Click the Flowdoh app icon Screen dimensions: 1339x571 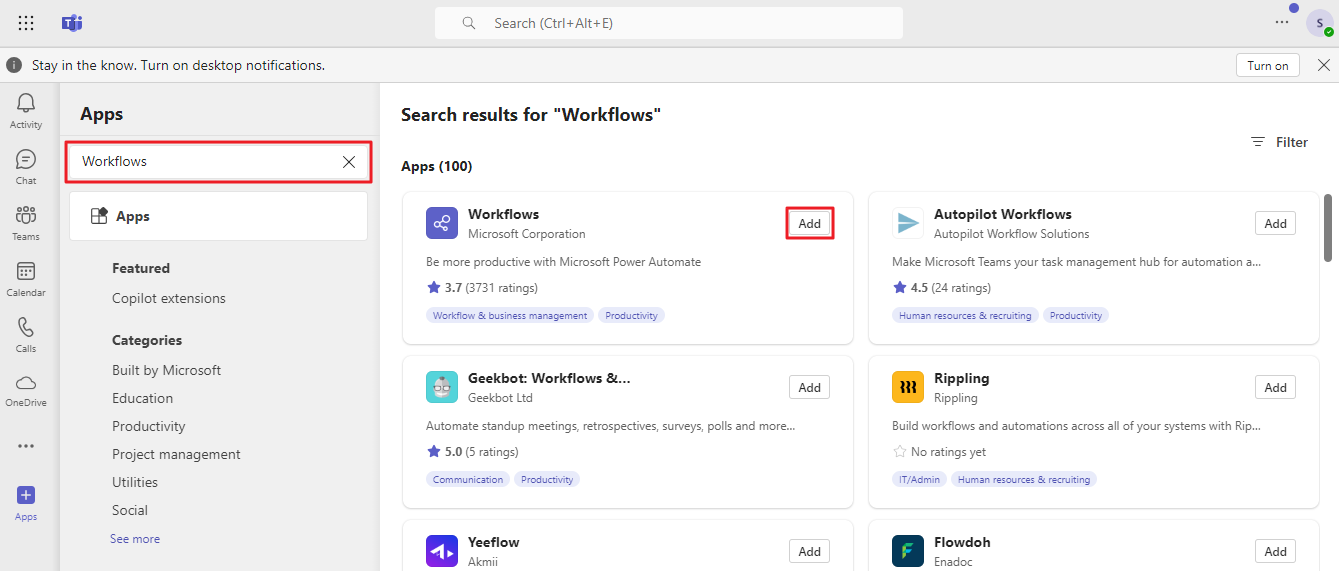click(908, 551)
